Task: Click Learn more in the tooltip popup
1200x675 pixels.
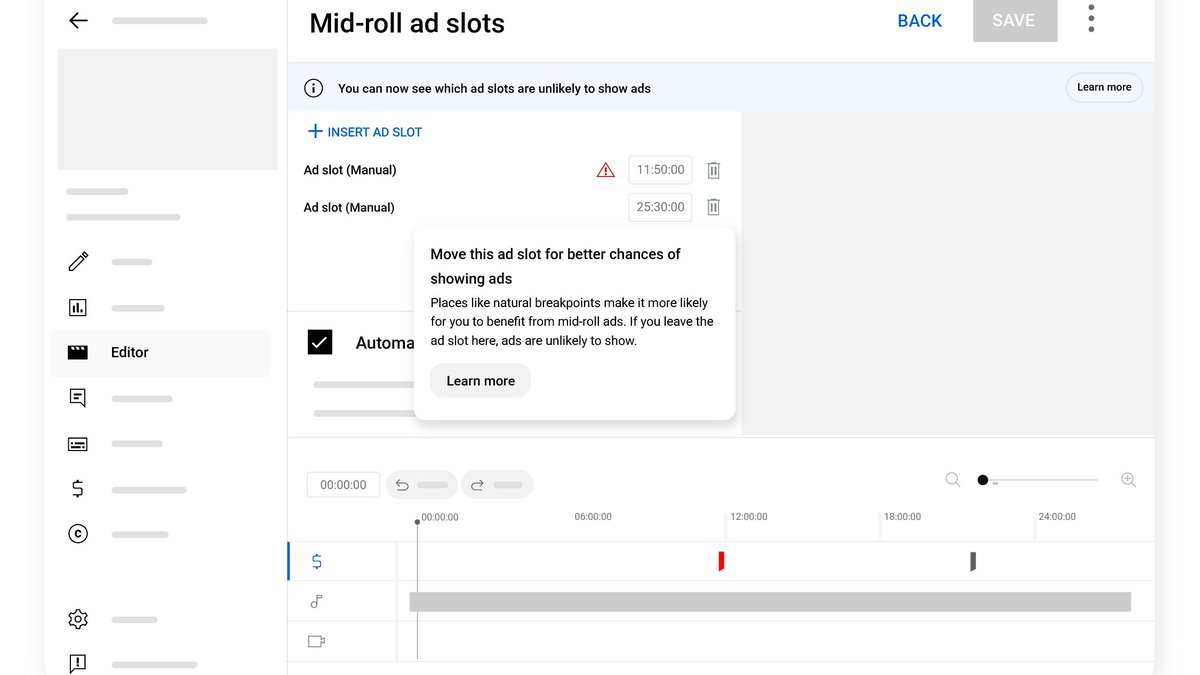Action: coord(480,381)
